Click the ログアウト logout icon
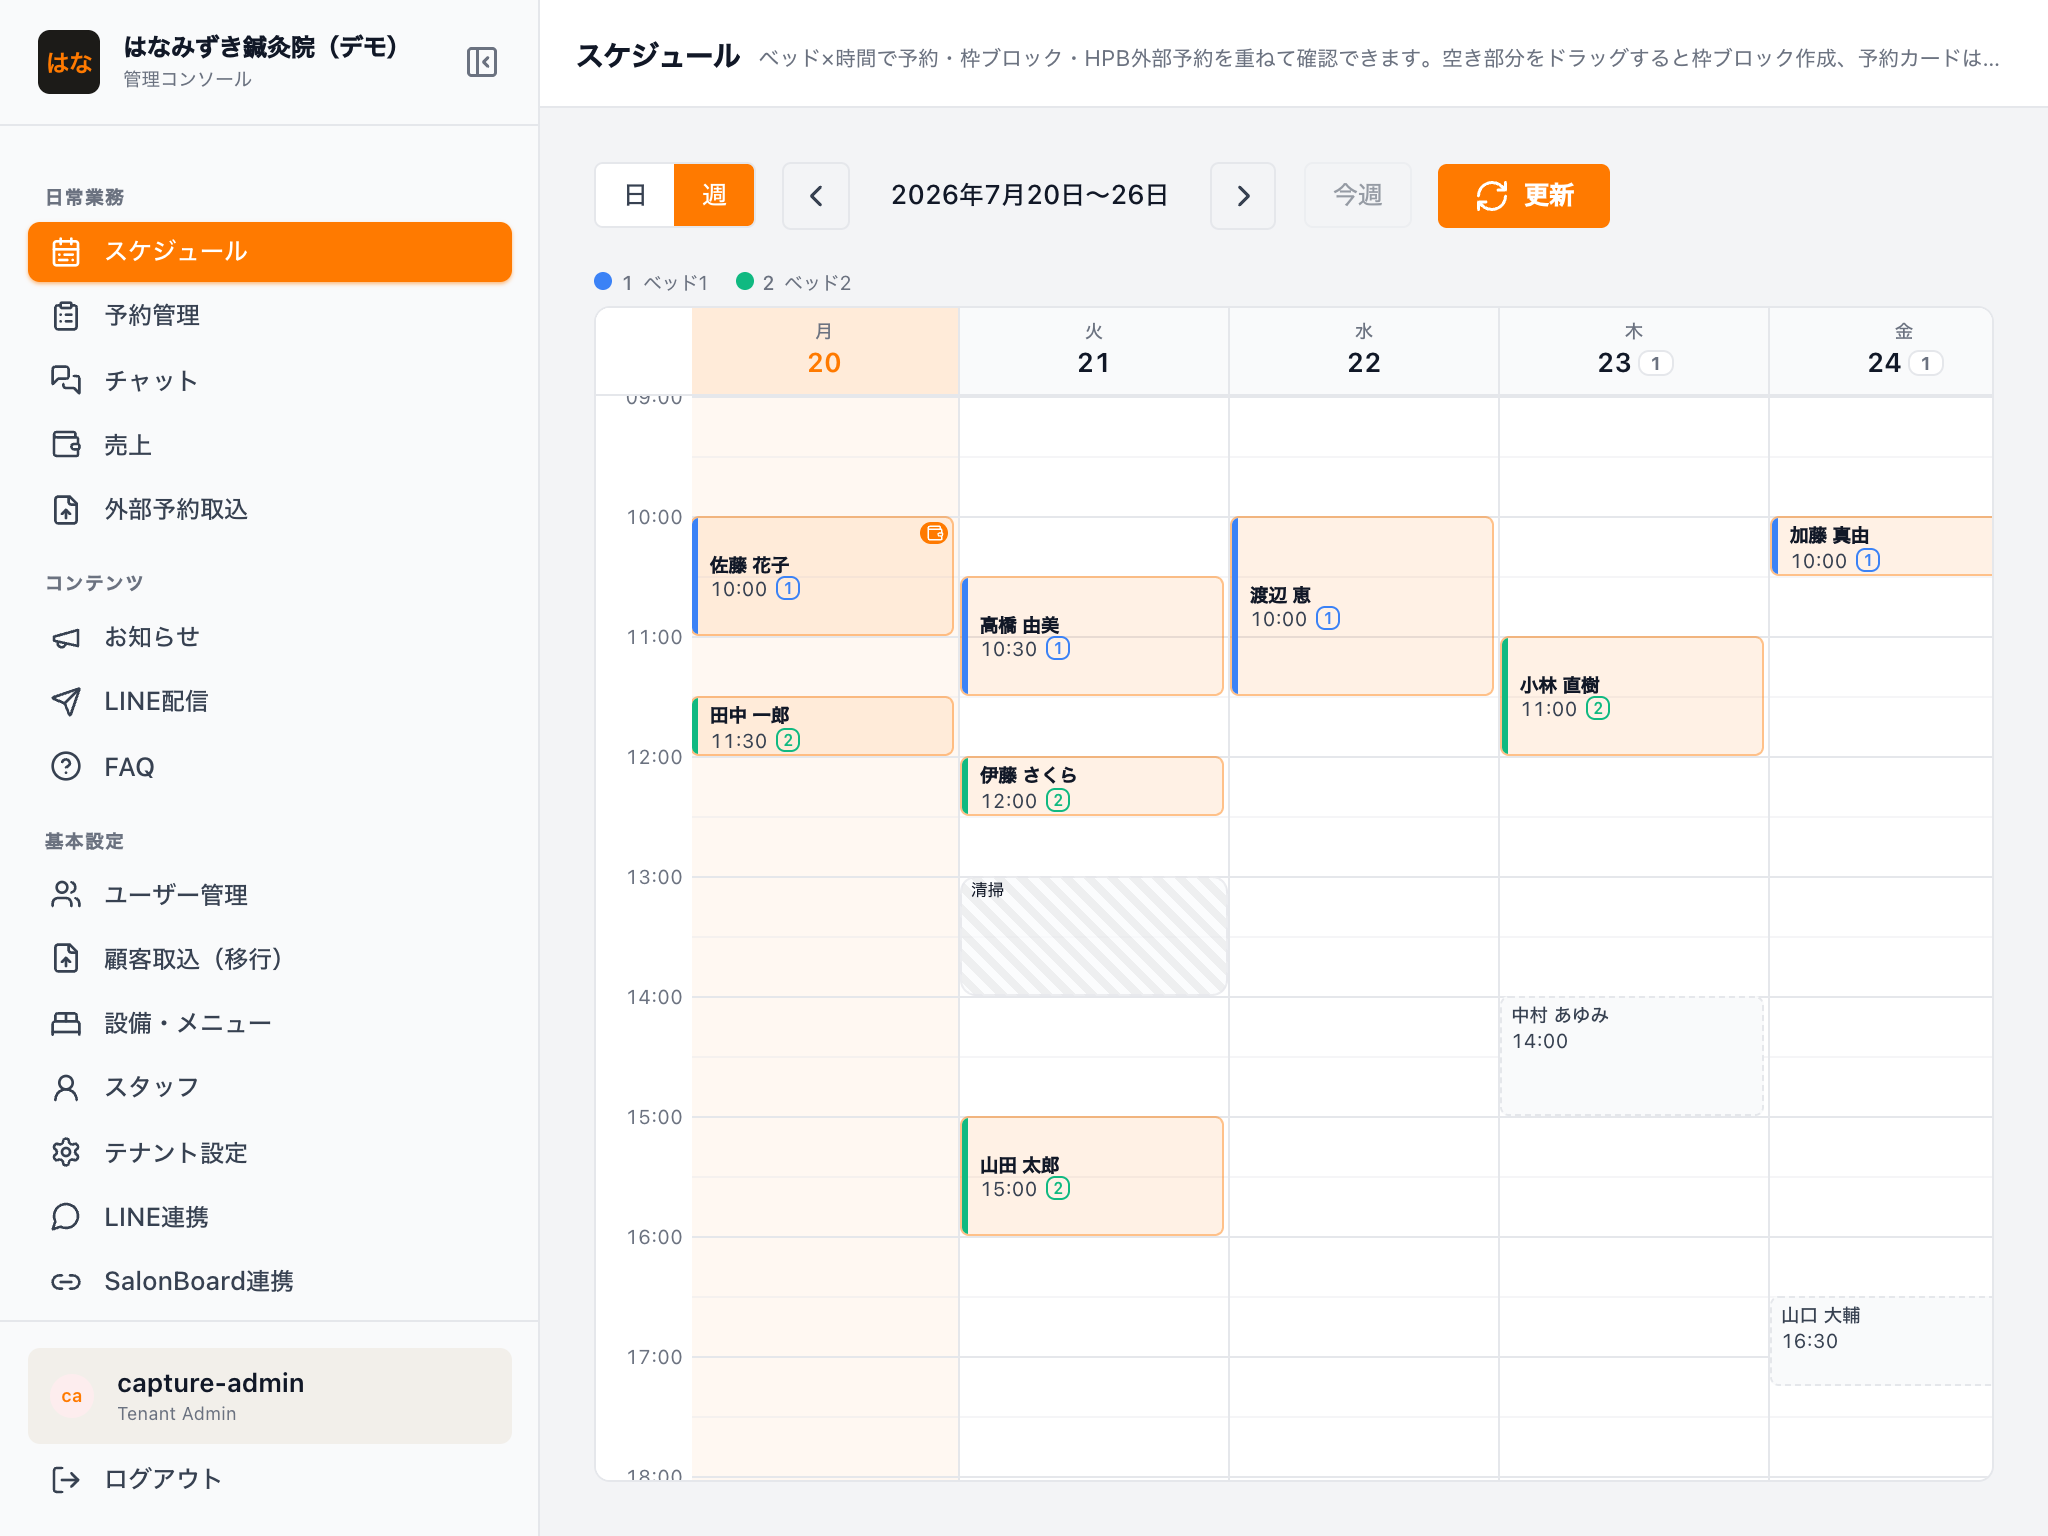 [66, 1479]
